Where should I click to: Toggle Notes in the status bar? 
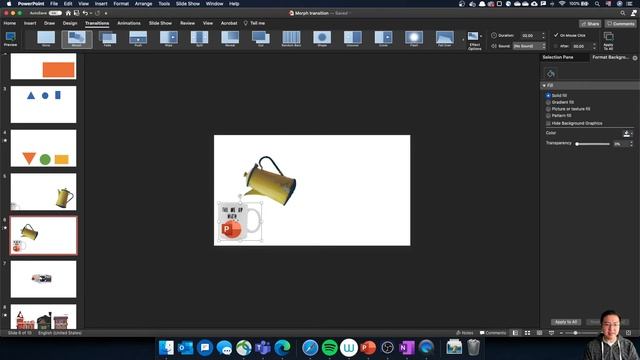pos(464,333)
